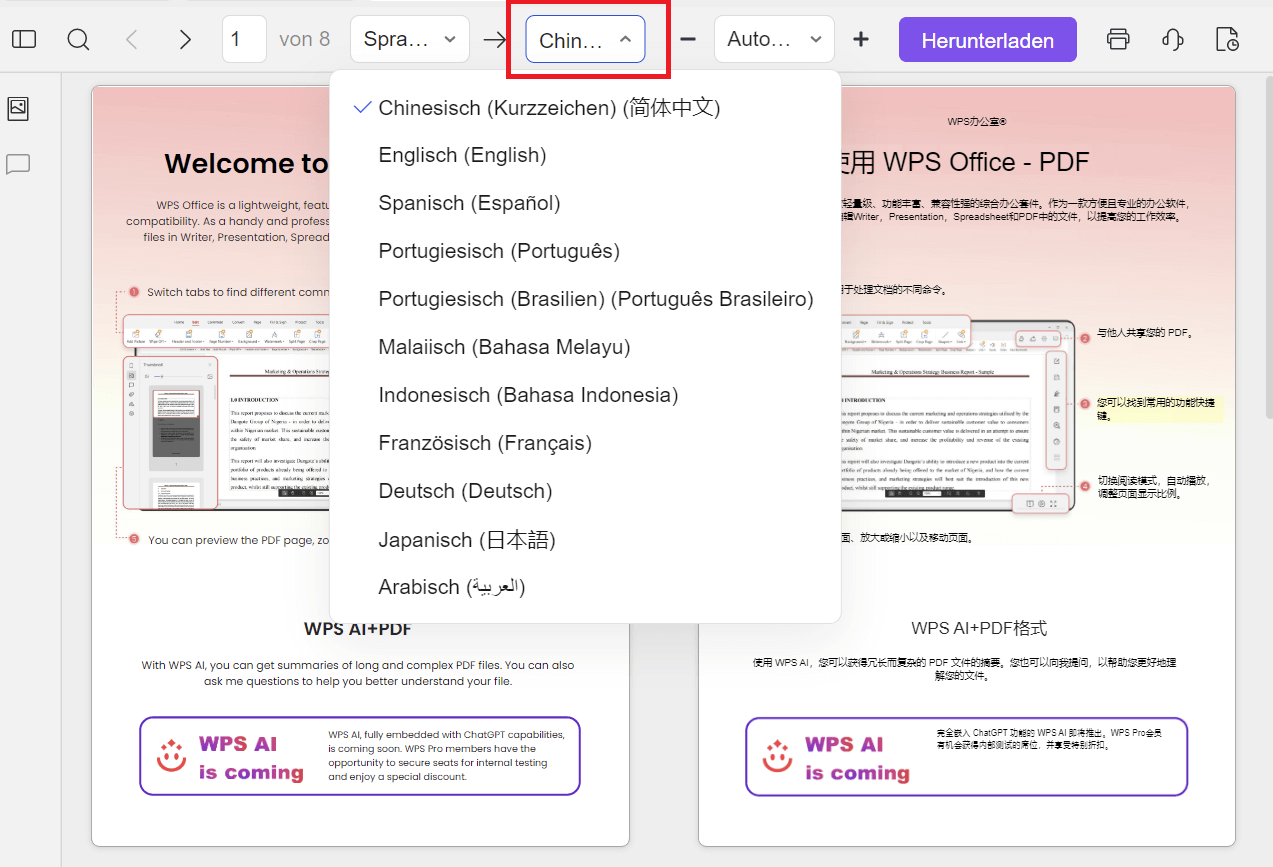Open the source language 'Spra…' dropdown
1273x867 pixels.
pyautogui.click(x=410, y=39)
